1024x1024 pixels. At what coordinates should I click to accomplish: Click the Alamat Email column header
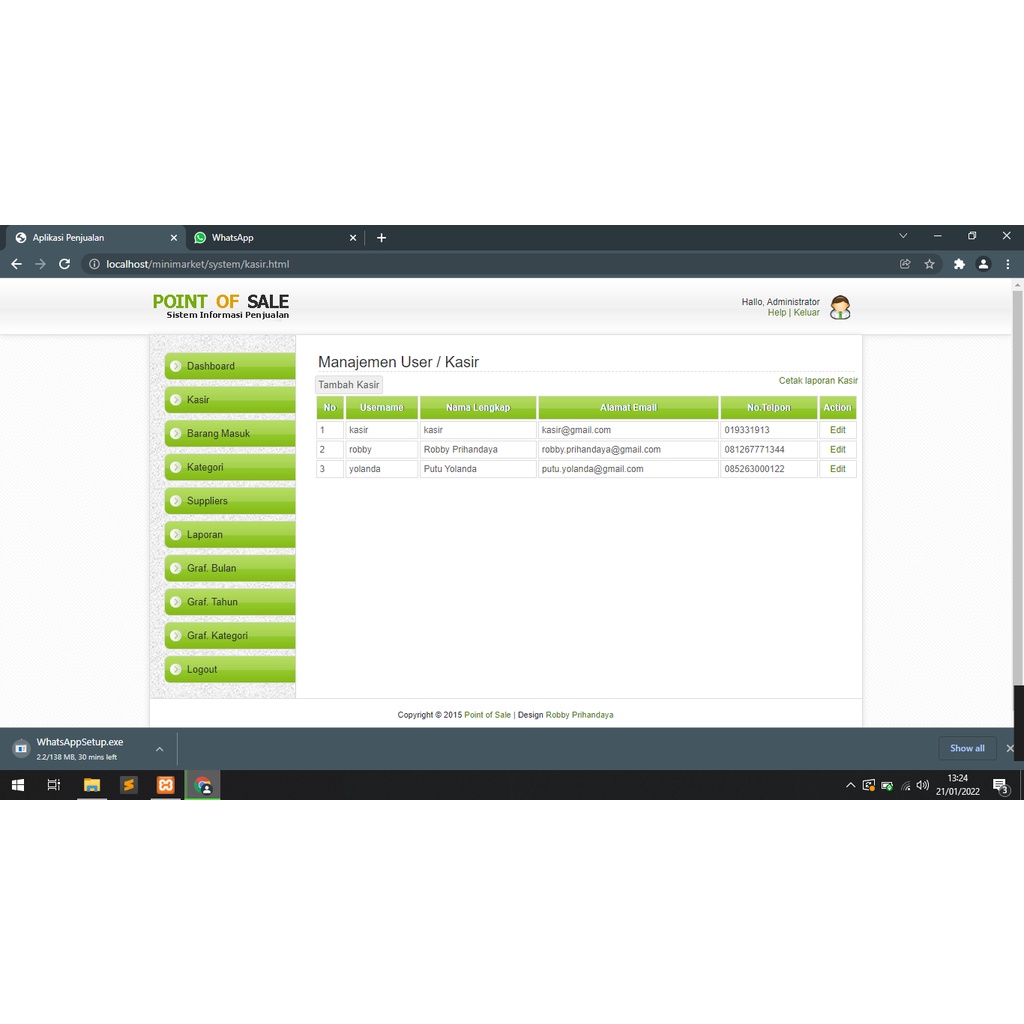tap(628, 408)
